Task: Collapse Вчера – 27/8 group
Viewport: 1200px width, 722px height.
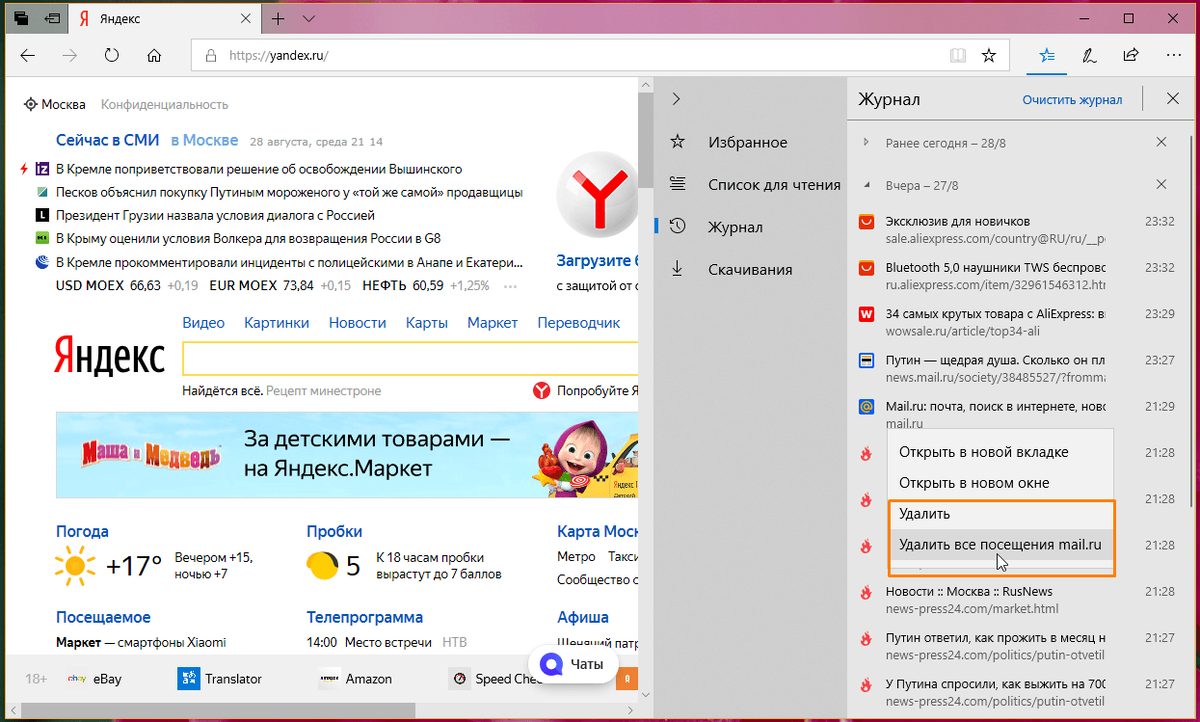Action: point(866,186)
